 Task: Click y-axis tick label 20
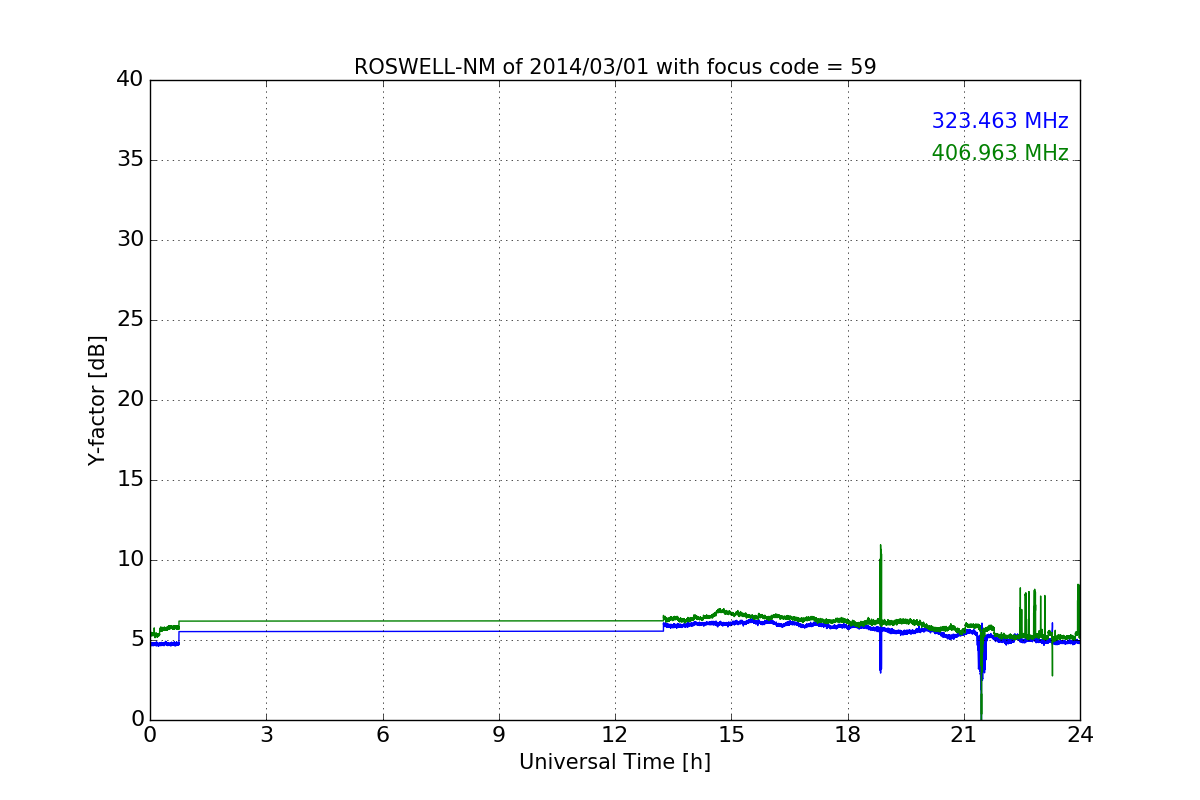point(130,400)
